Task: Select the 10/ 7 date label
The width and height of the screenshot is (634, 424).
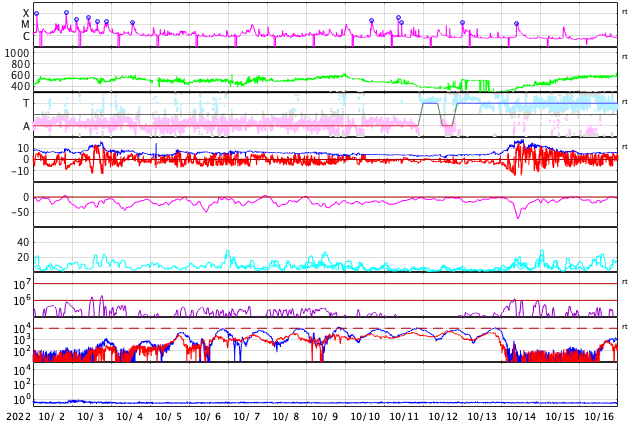Action: [x=247, y=417]
